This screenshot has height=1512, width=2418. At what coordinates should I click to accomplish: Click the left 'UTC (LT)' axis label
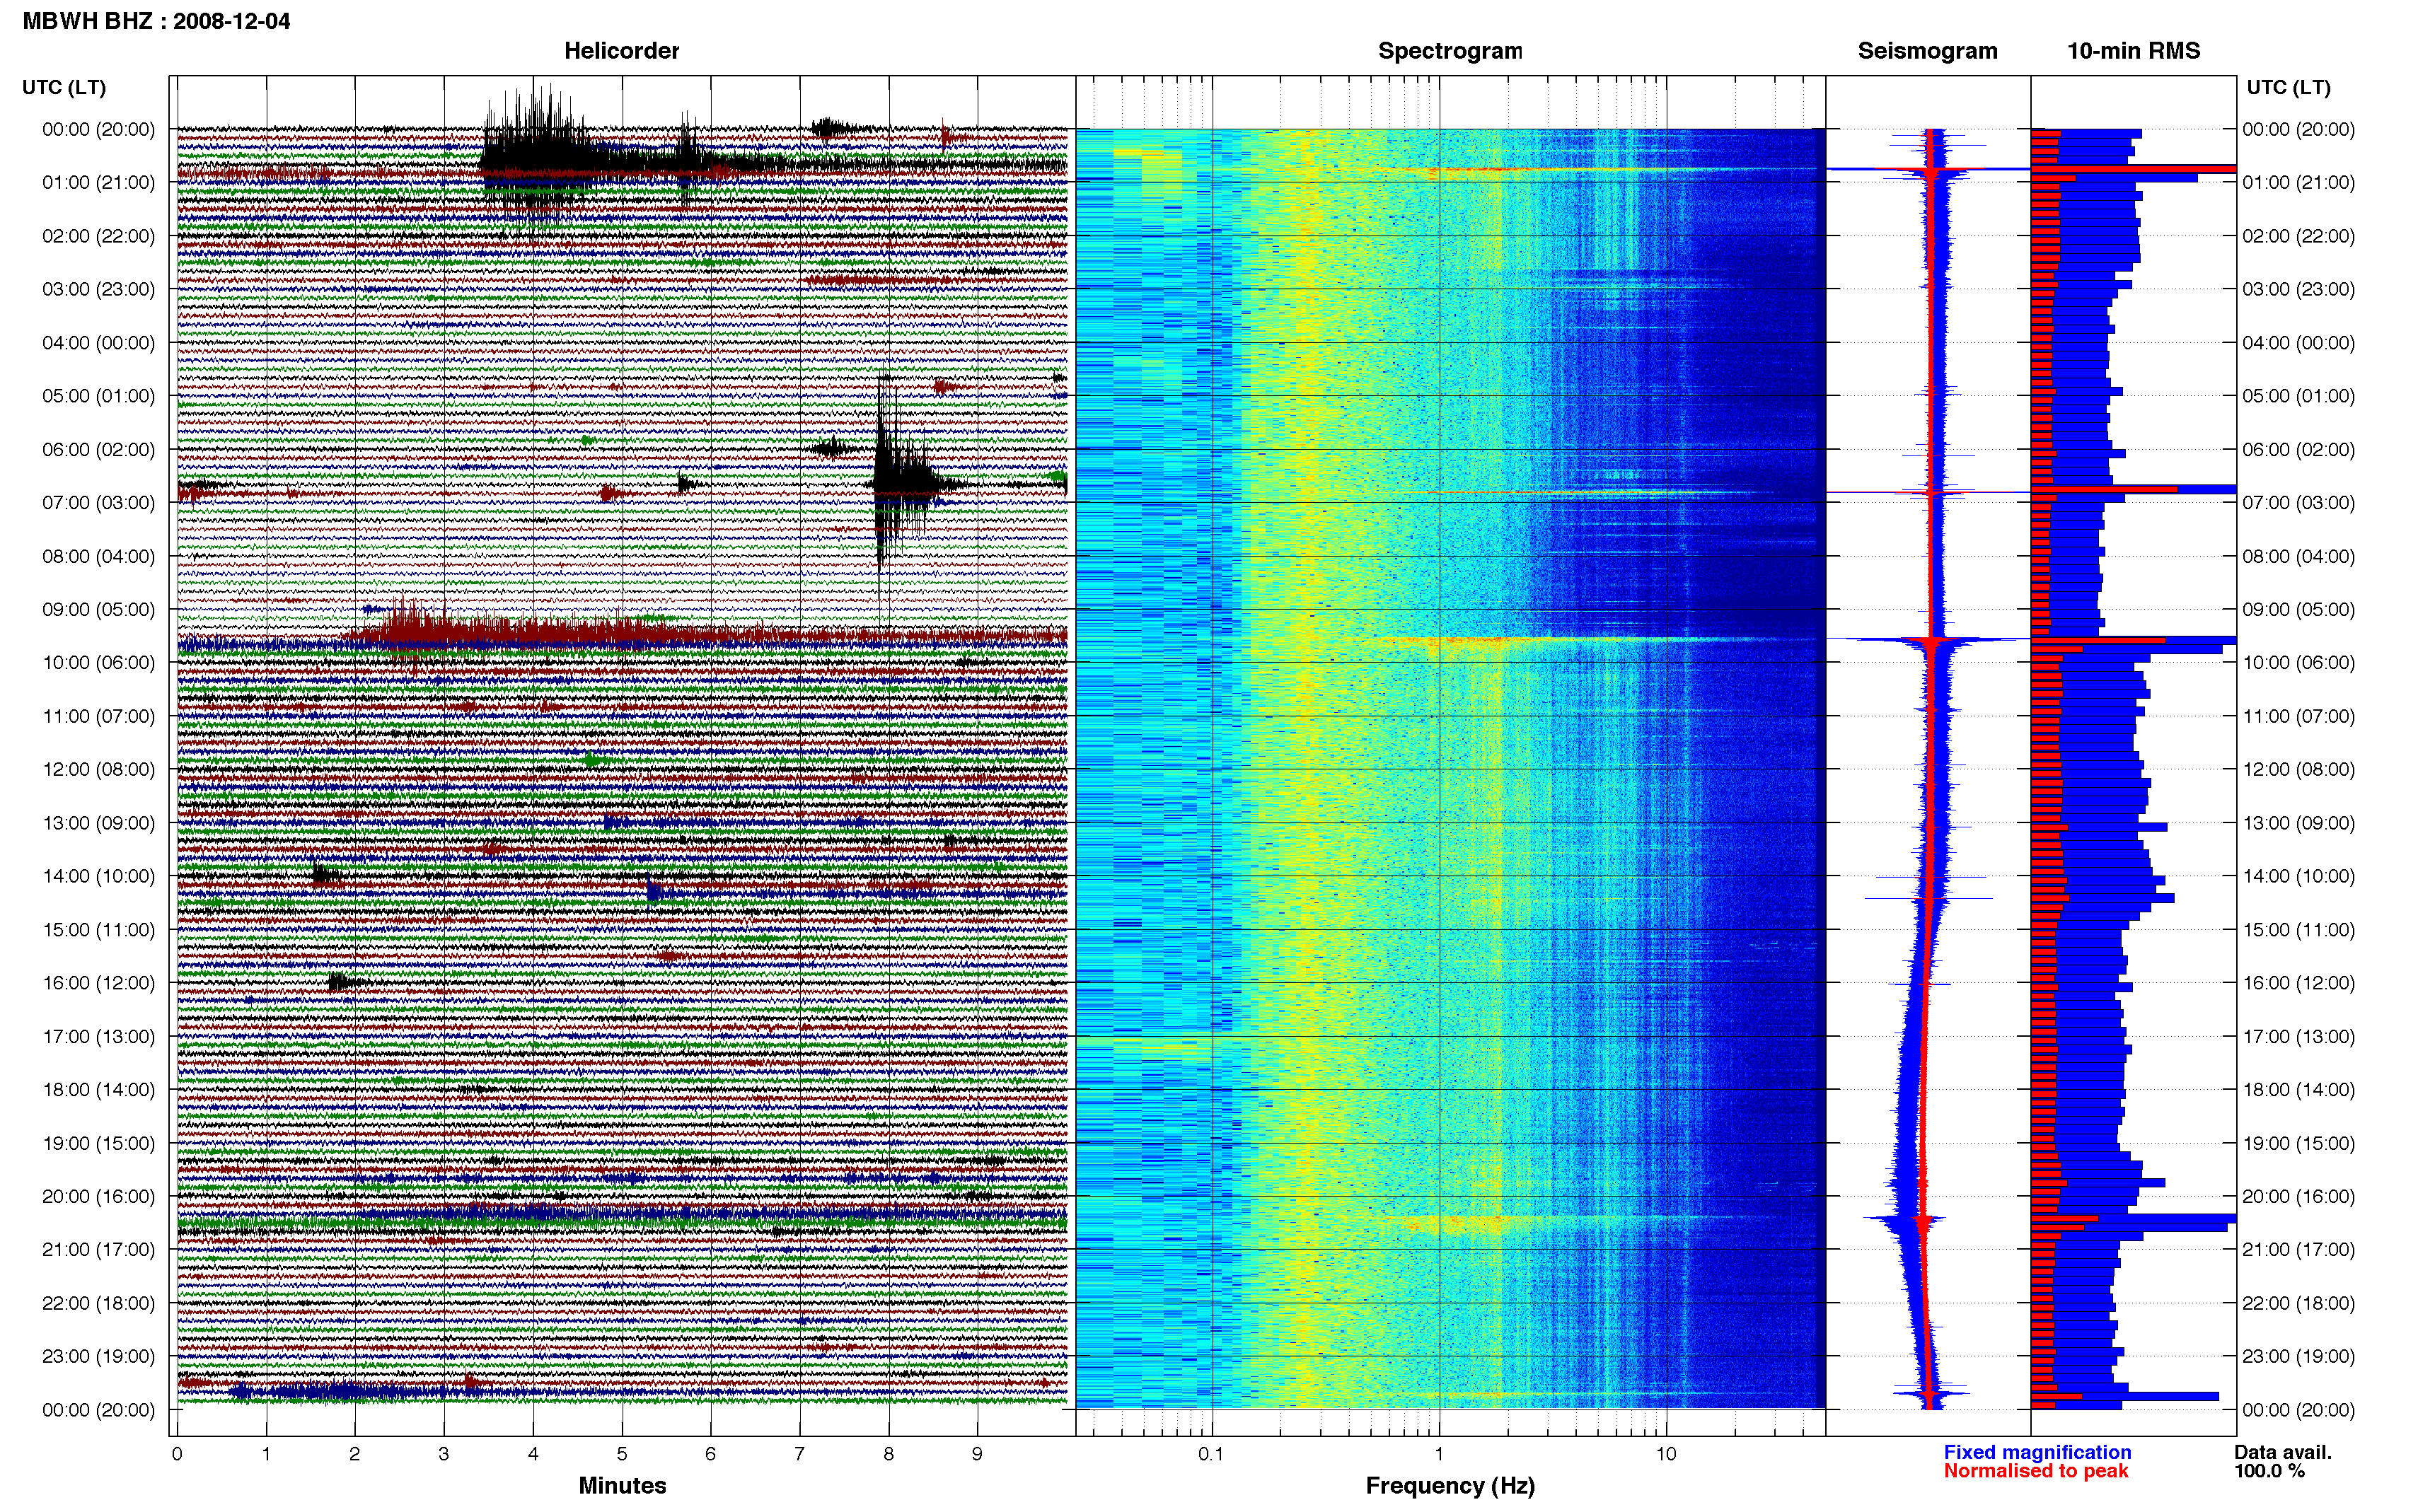64,87
